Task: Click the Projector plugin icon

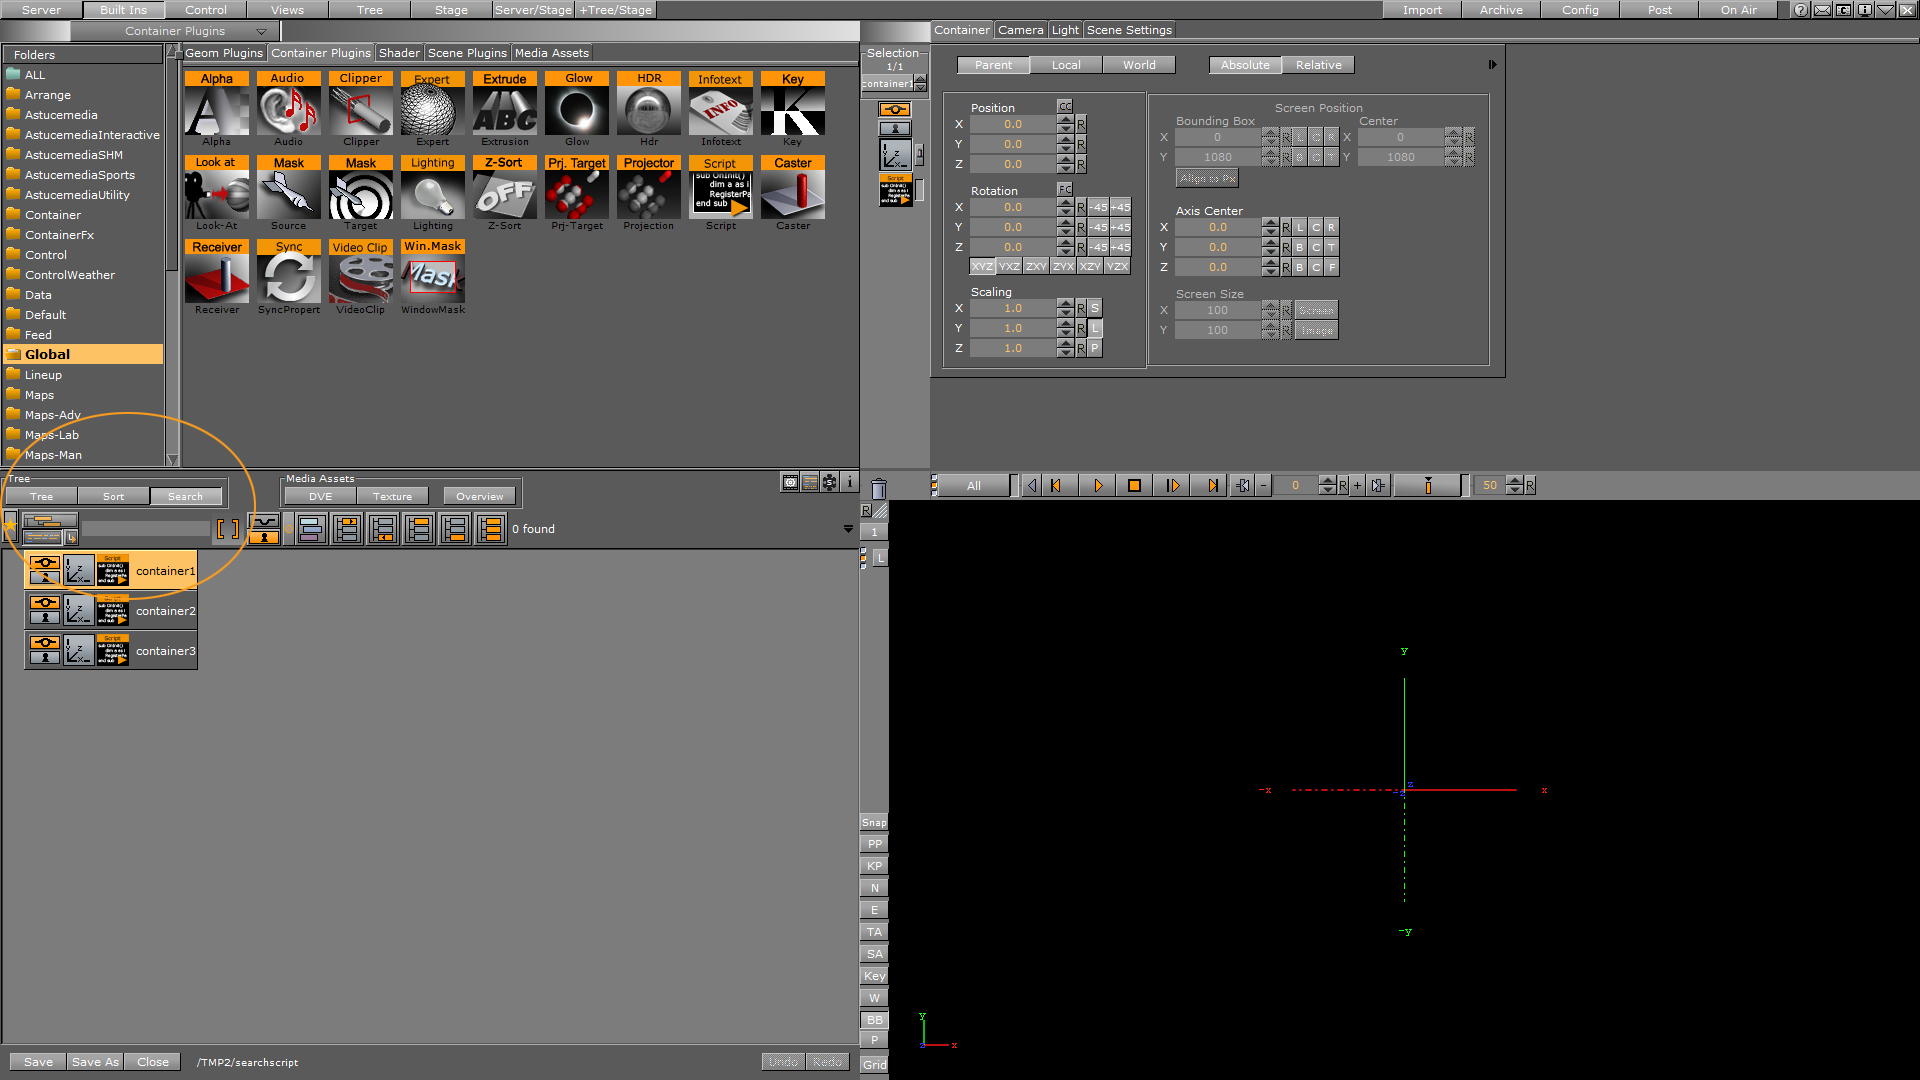Action: (647, 194)
